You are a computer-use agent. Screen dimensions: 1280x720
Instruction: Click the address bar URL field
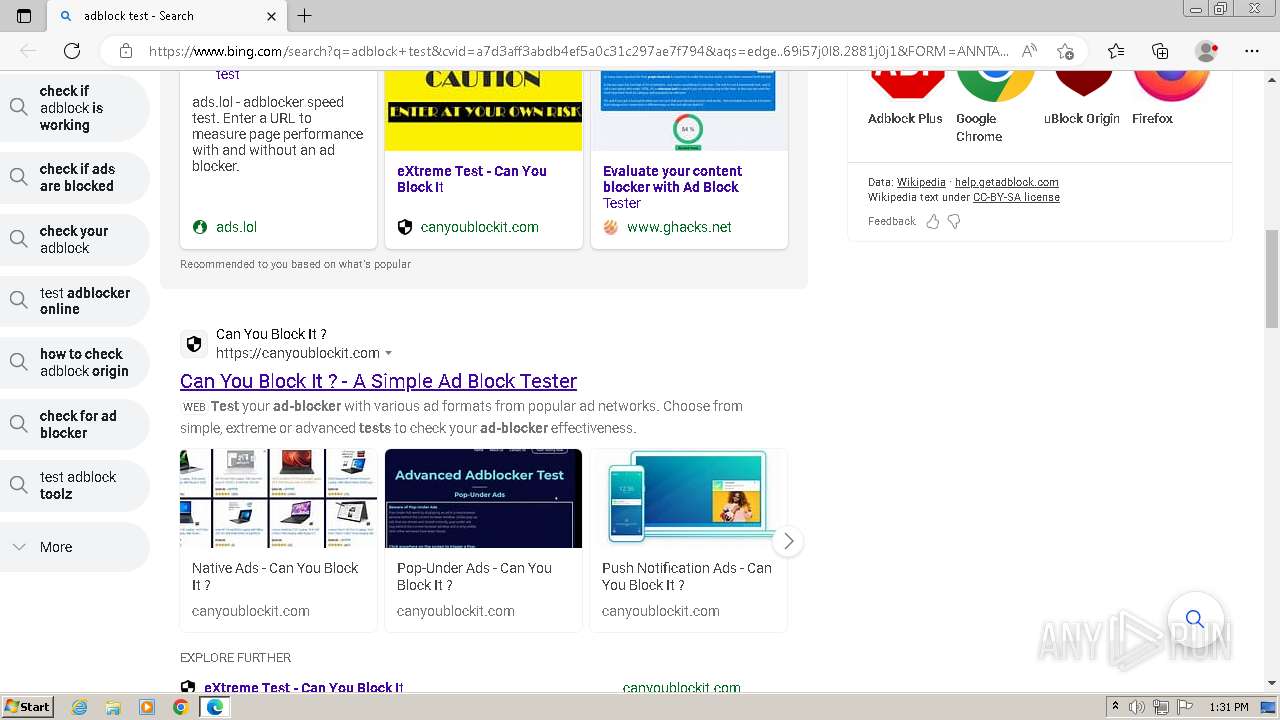578,51
